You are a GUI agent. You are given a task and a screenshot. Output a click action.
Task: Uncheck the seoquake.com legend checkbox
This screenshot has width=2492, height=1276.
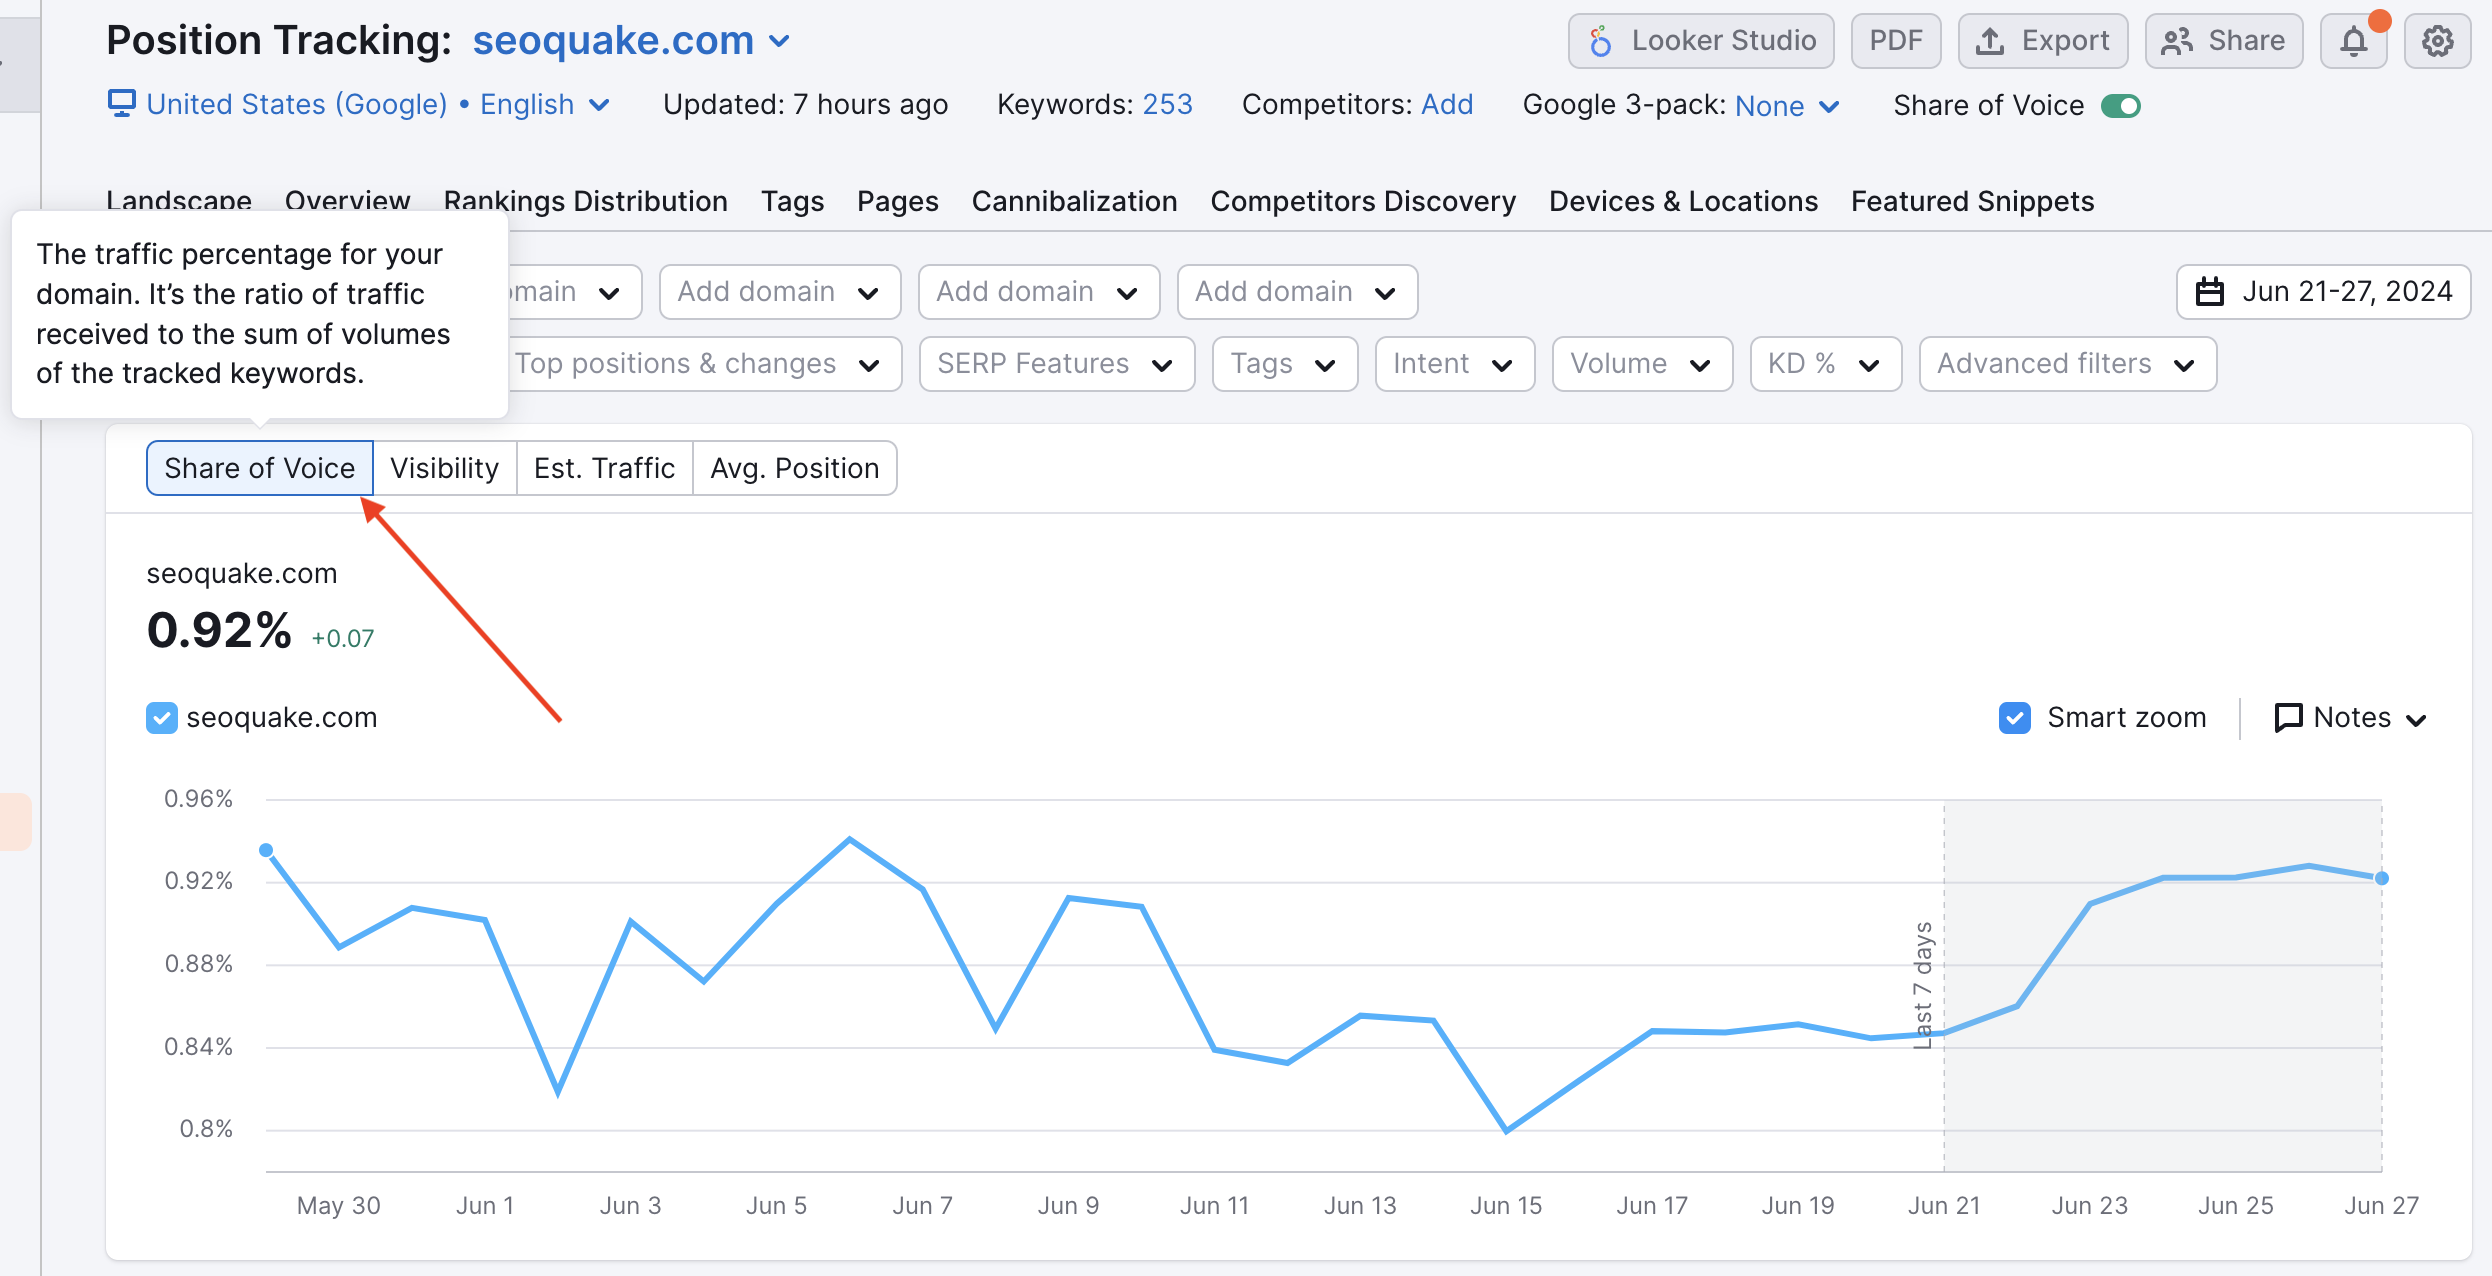162,718
